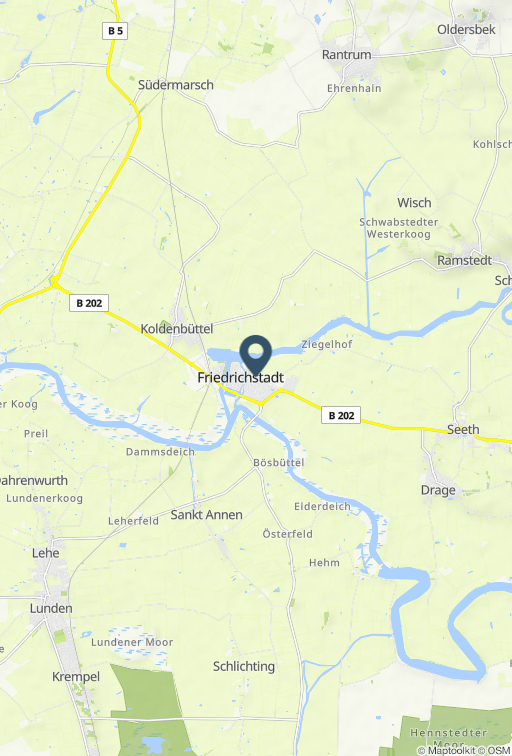Select the Wisch place label
Image resolution: width=512 pixels, height=756 pixels.
tap(414, 202)
